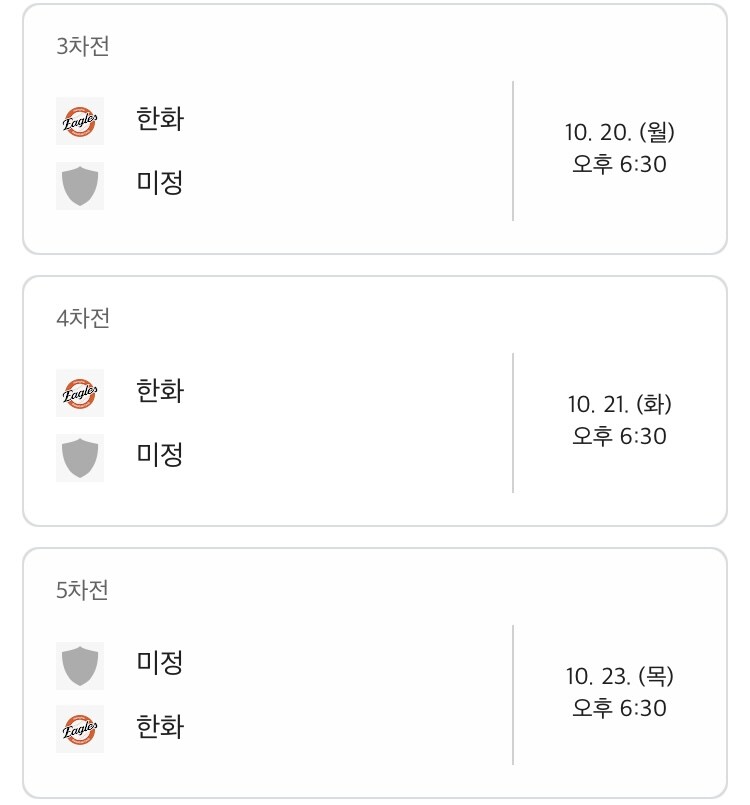Screen dimensions: 750x805
Task: Click the gray shield icon in 5차전 card
Action: 80,665
